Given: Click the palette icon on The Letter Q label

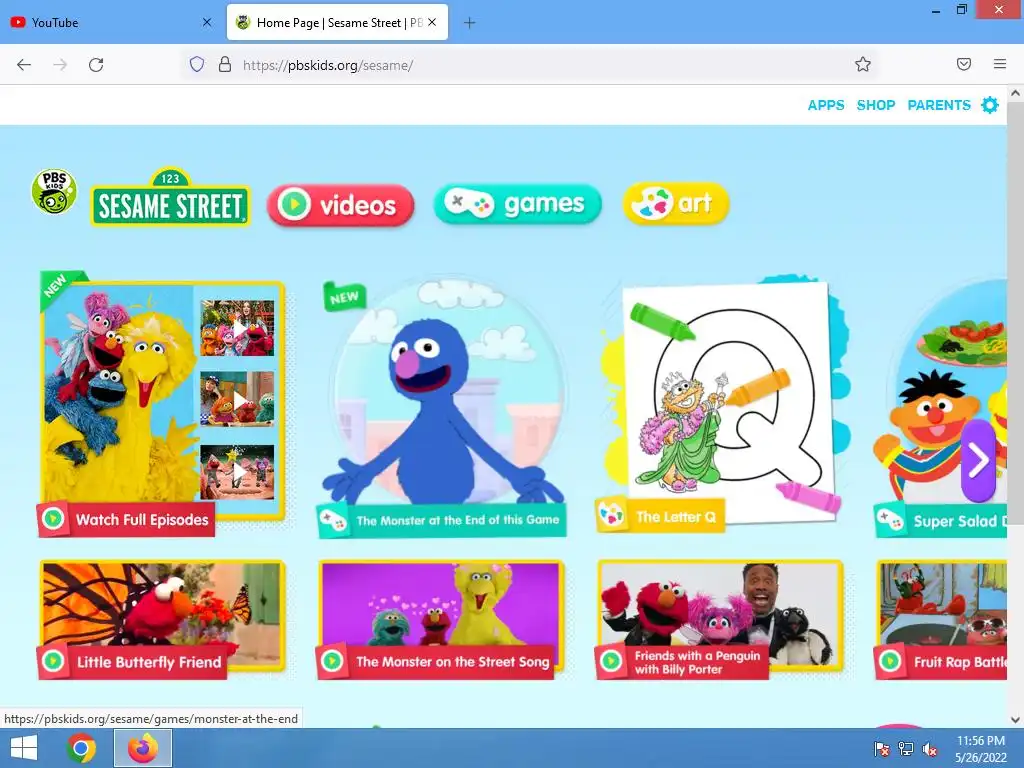Looking at the screenshot, I should coord(612,516).
